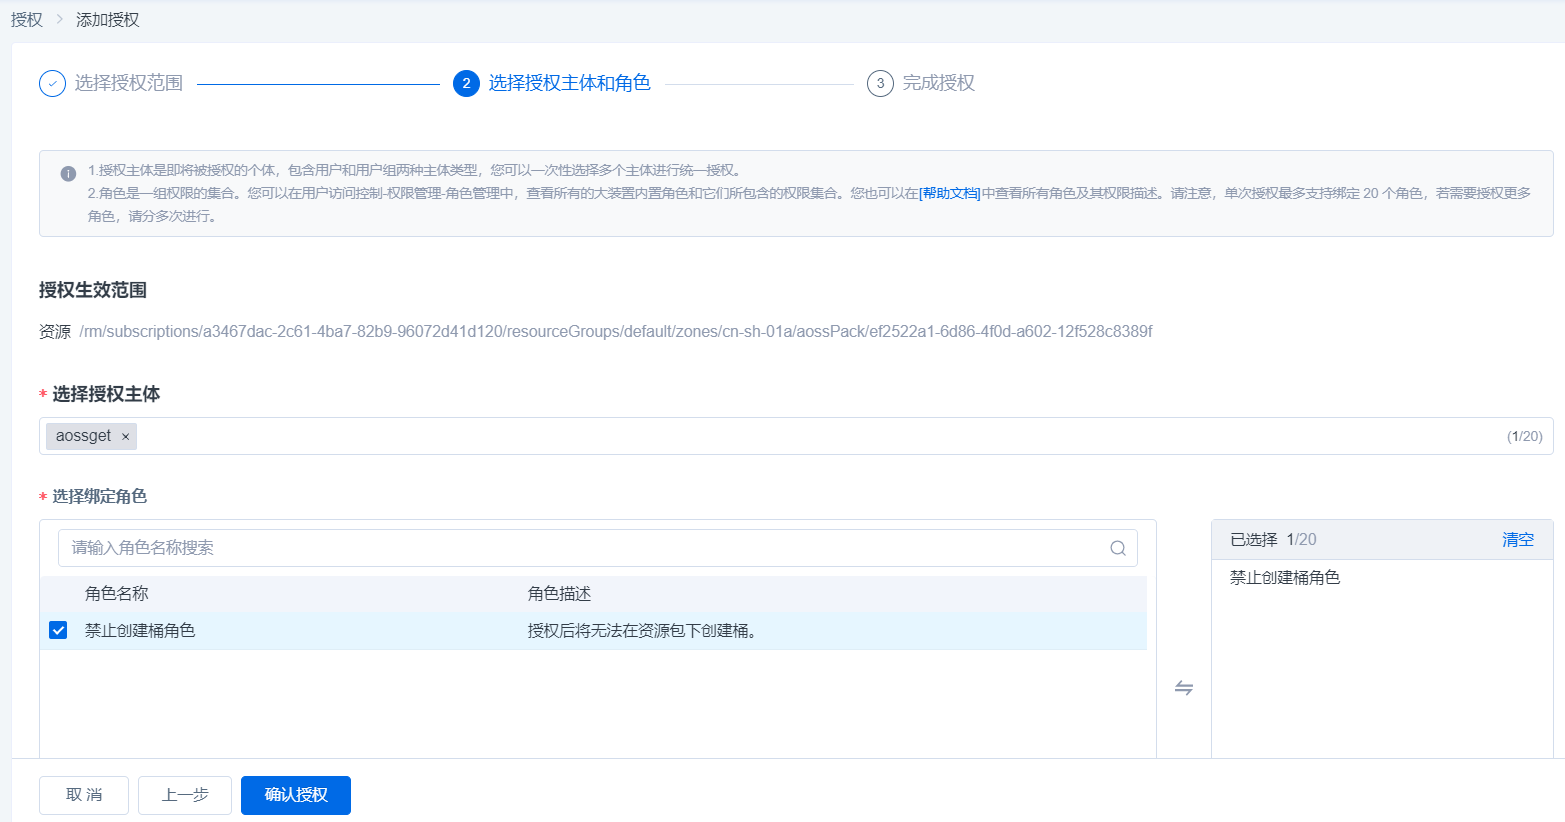
Task: Click the checkmark icon of step 选择授权范围
Action: (x=52, y=83)
